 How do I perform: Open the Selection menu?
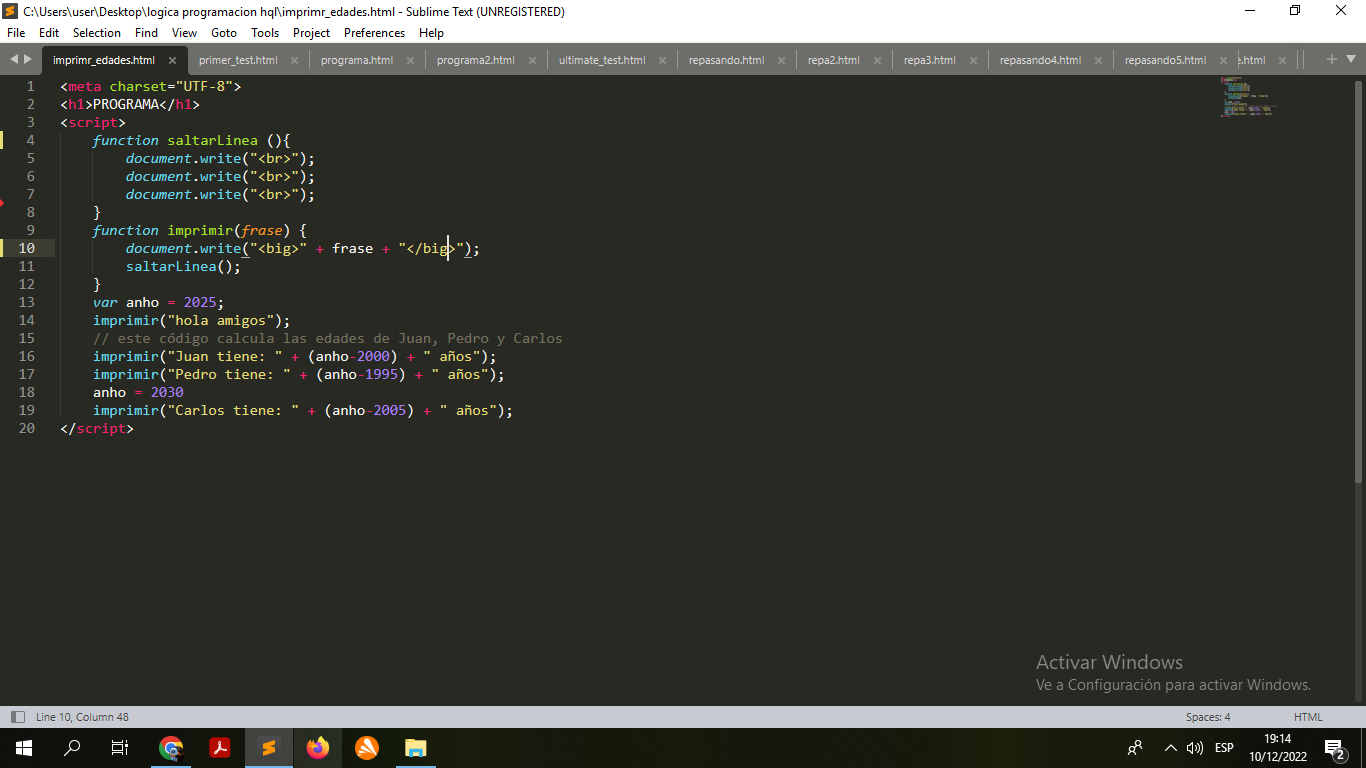coord(97,33)
